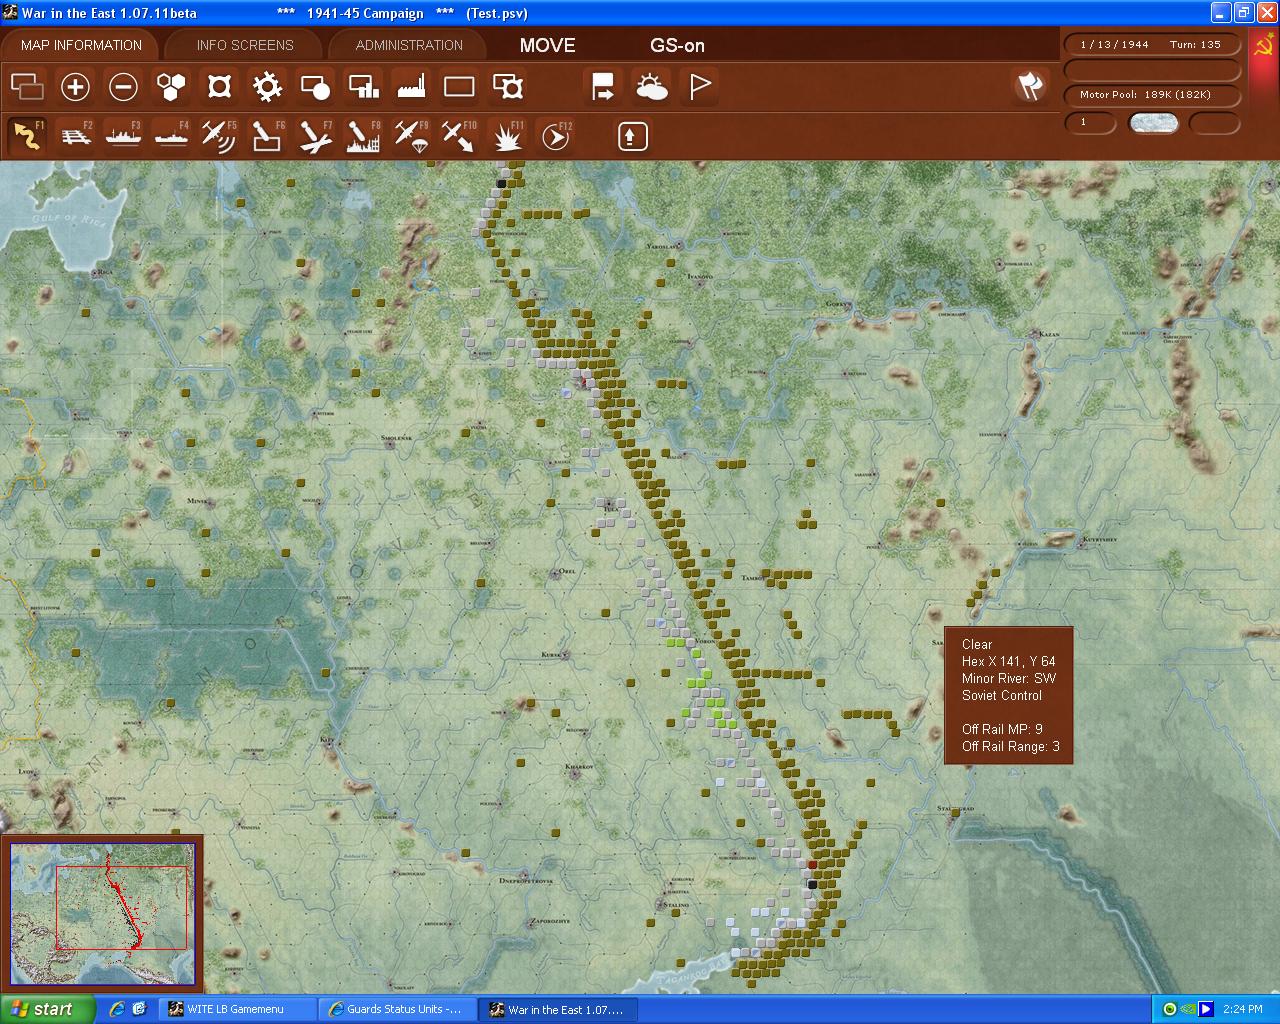The height and width of the screenshot is (1024, 1280).
Task: Open the ADMINISTRATION tab
Action: 409,45
